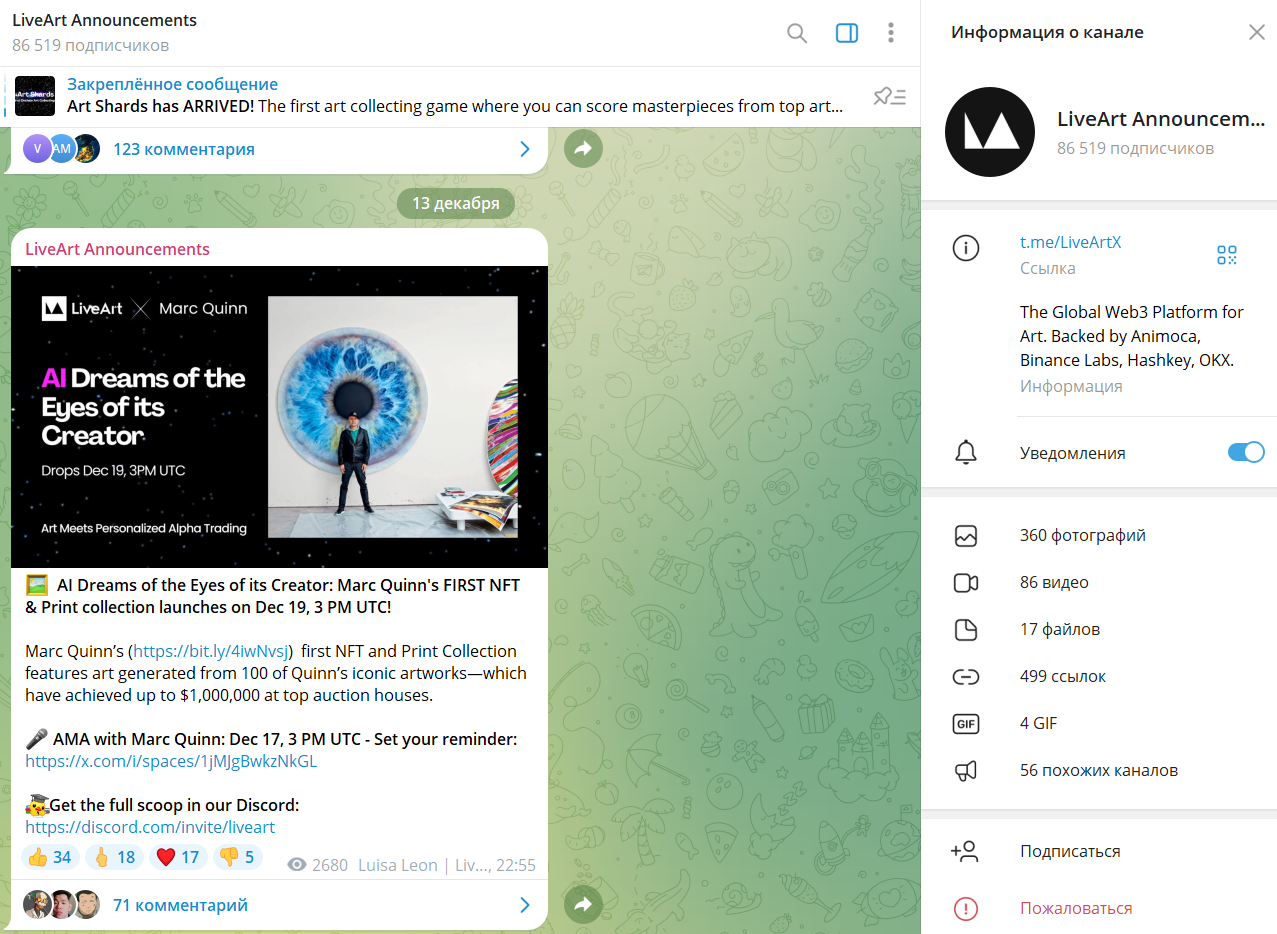Toggle the side panel icon in header
Screen dimensions: 1277x934
pos(847,33)
